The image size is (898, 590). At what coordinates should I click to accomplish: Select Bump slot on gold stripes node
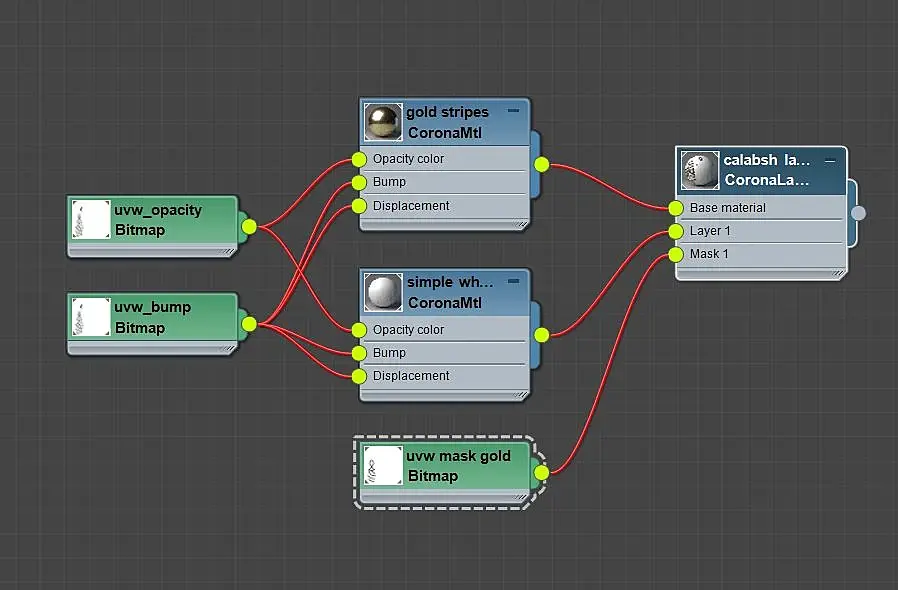point(443,182)
